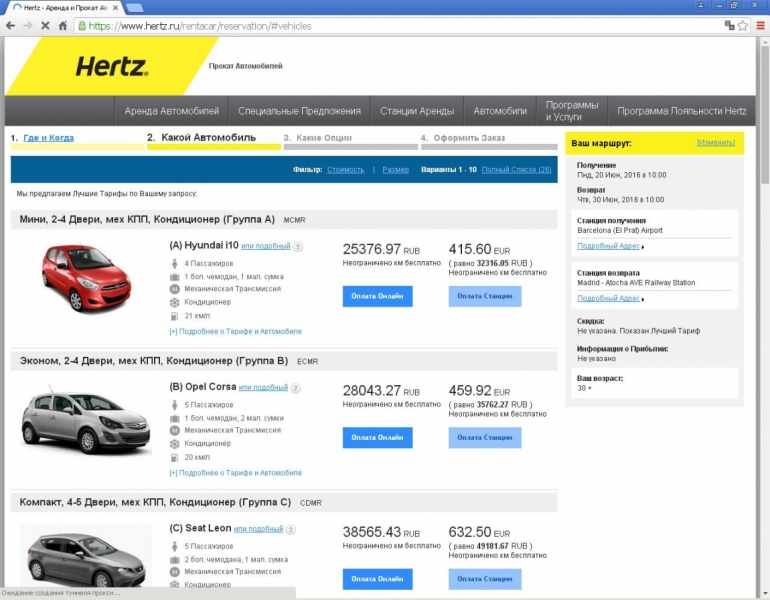Bookmark this page with star icon
770x600 pixels.
click(743, 26)
